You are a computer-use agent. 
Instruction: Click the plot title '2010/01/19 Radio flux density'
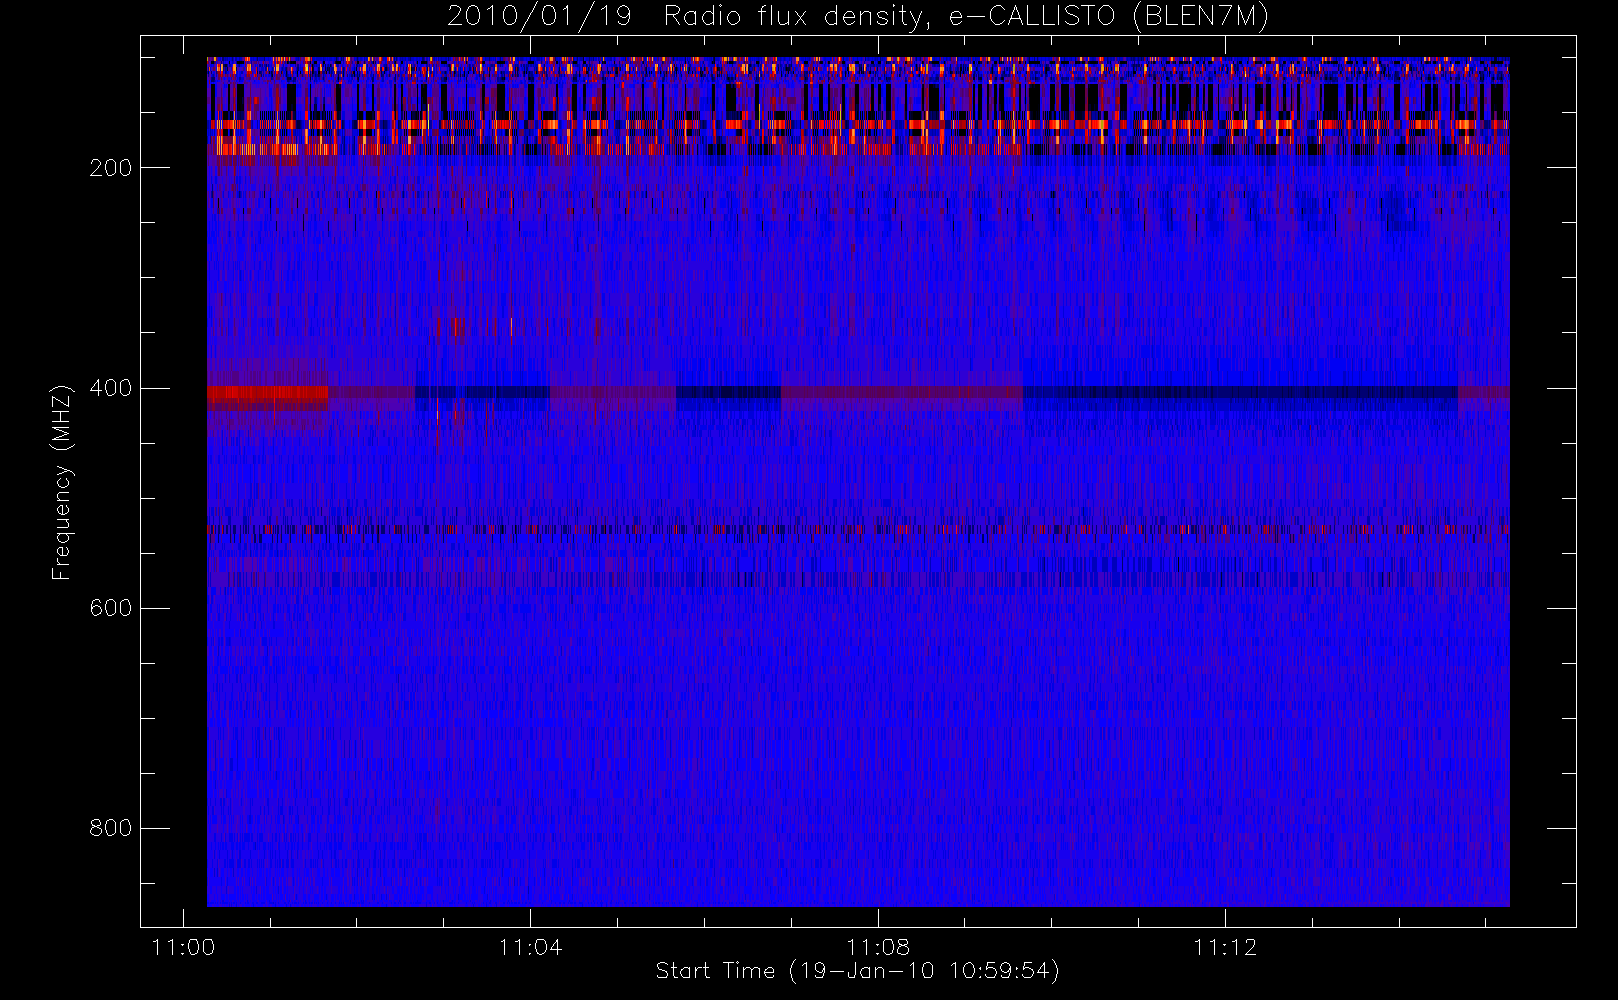(857, 17)
